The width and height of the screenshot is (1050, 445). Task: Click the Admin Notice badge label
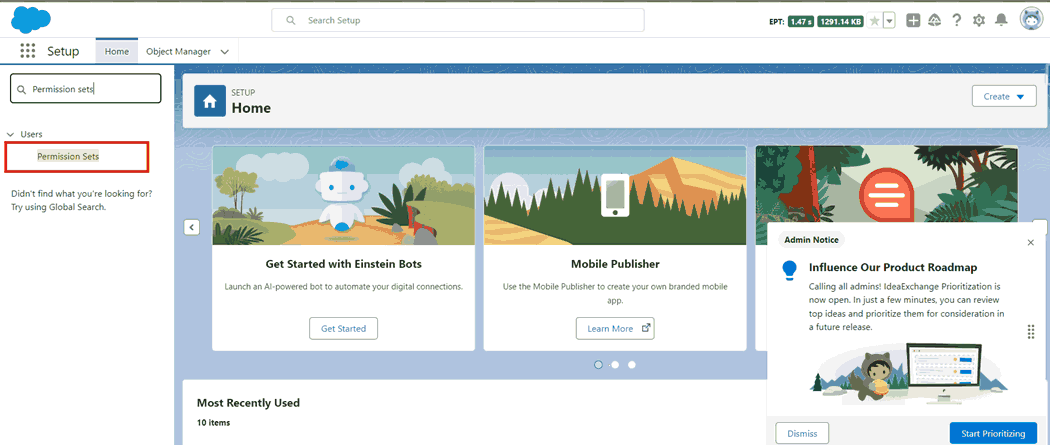coord(812,240)
